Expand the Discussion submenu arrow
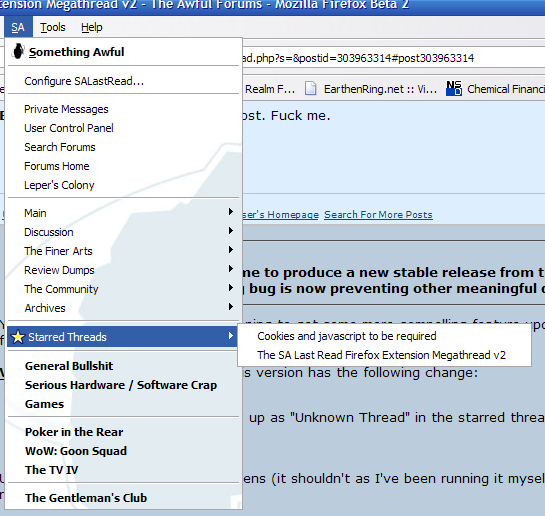The width and height of the screenshot is (545, 516). tap(230, 231)
